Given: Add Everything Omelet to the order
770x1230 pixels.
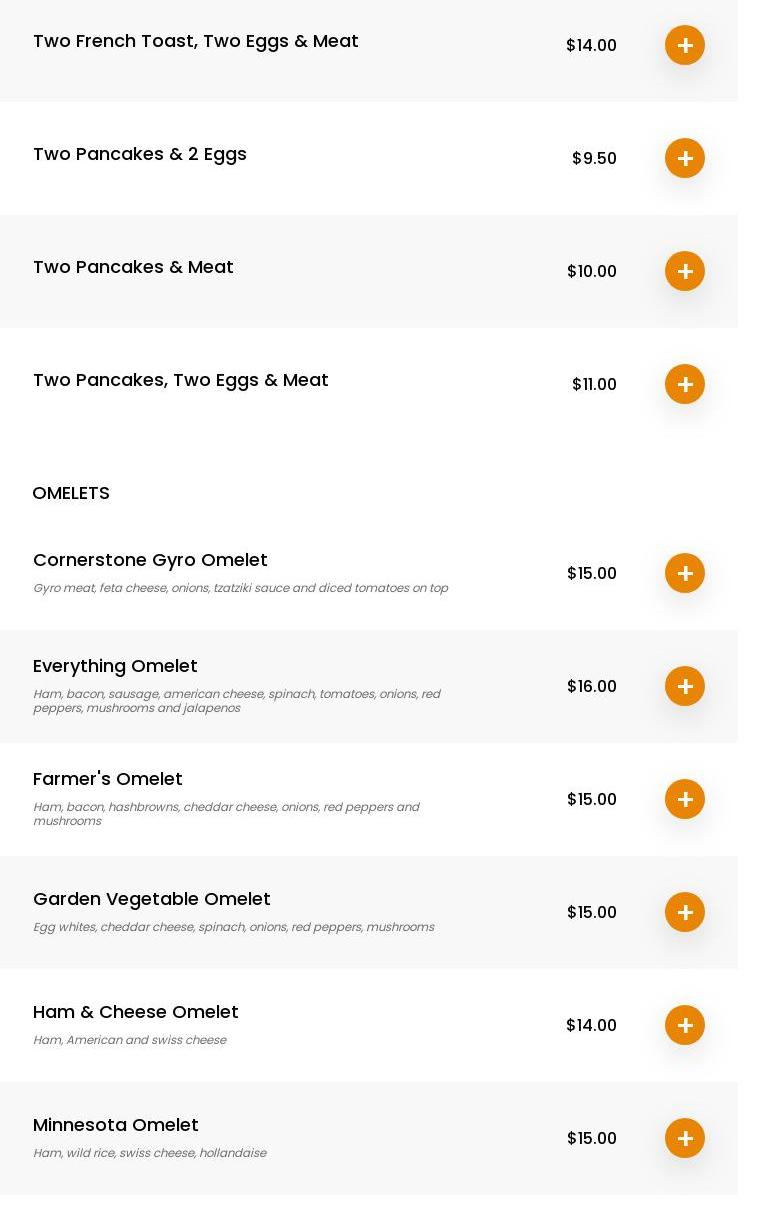Looking at the screenshot, I should [x=685, y=686].
